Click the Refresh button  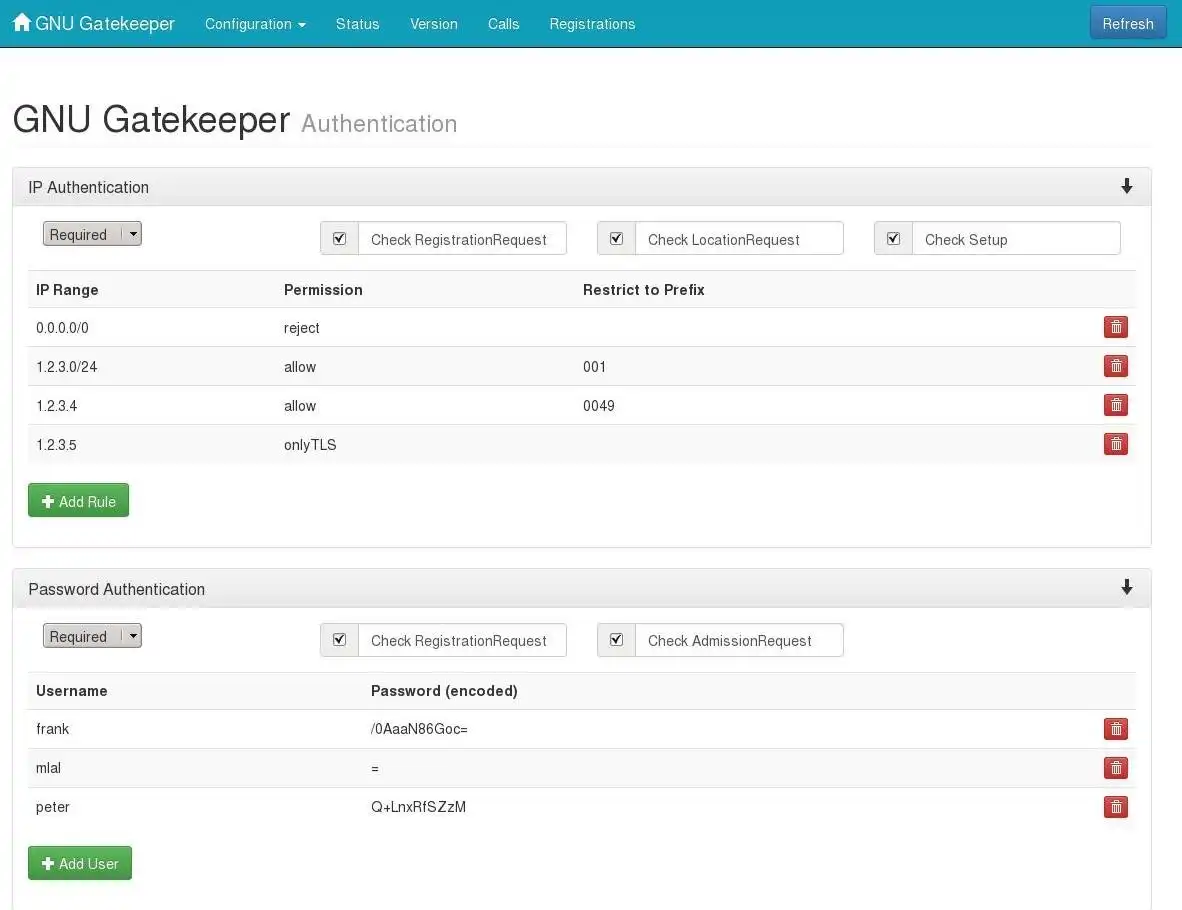(x=1128, y=23)
